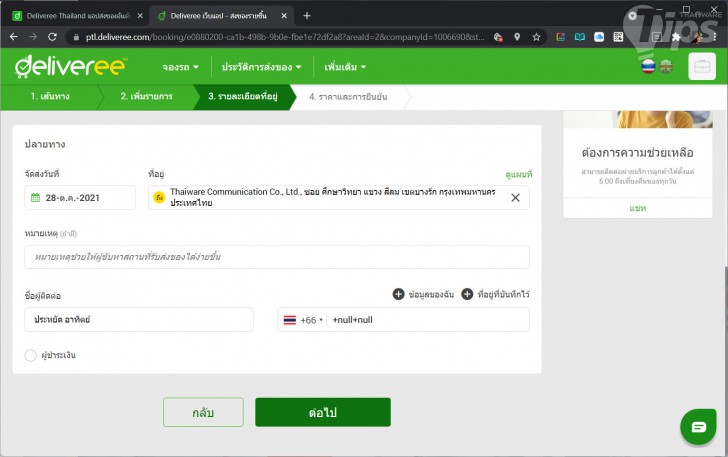Image resolution: width=728 pixels, height=457 pixels.
Task: Expand the จองรถ menu
Action: 180,67
